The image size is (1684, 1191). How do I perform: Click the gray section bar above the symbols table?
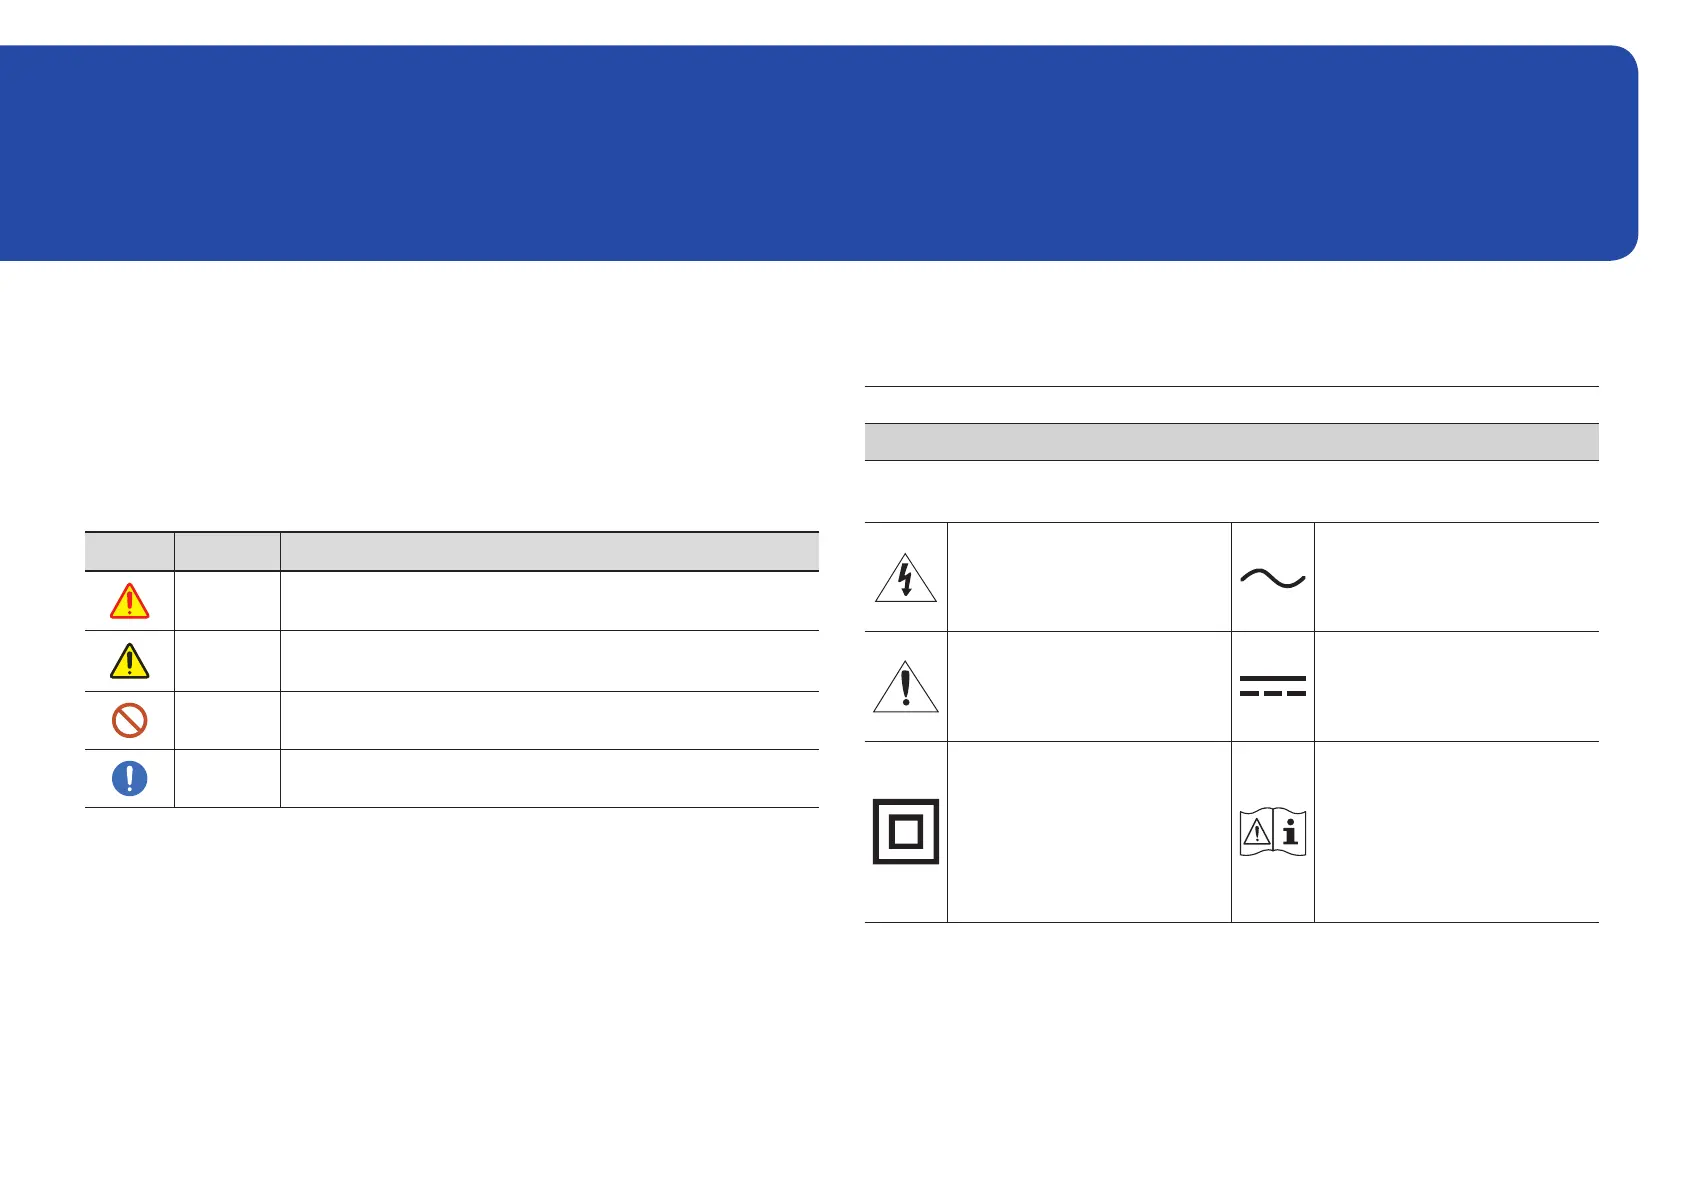(x=1231, y=442)
